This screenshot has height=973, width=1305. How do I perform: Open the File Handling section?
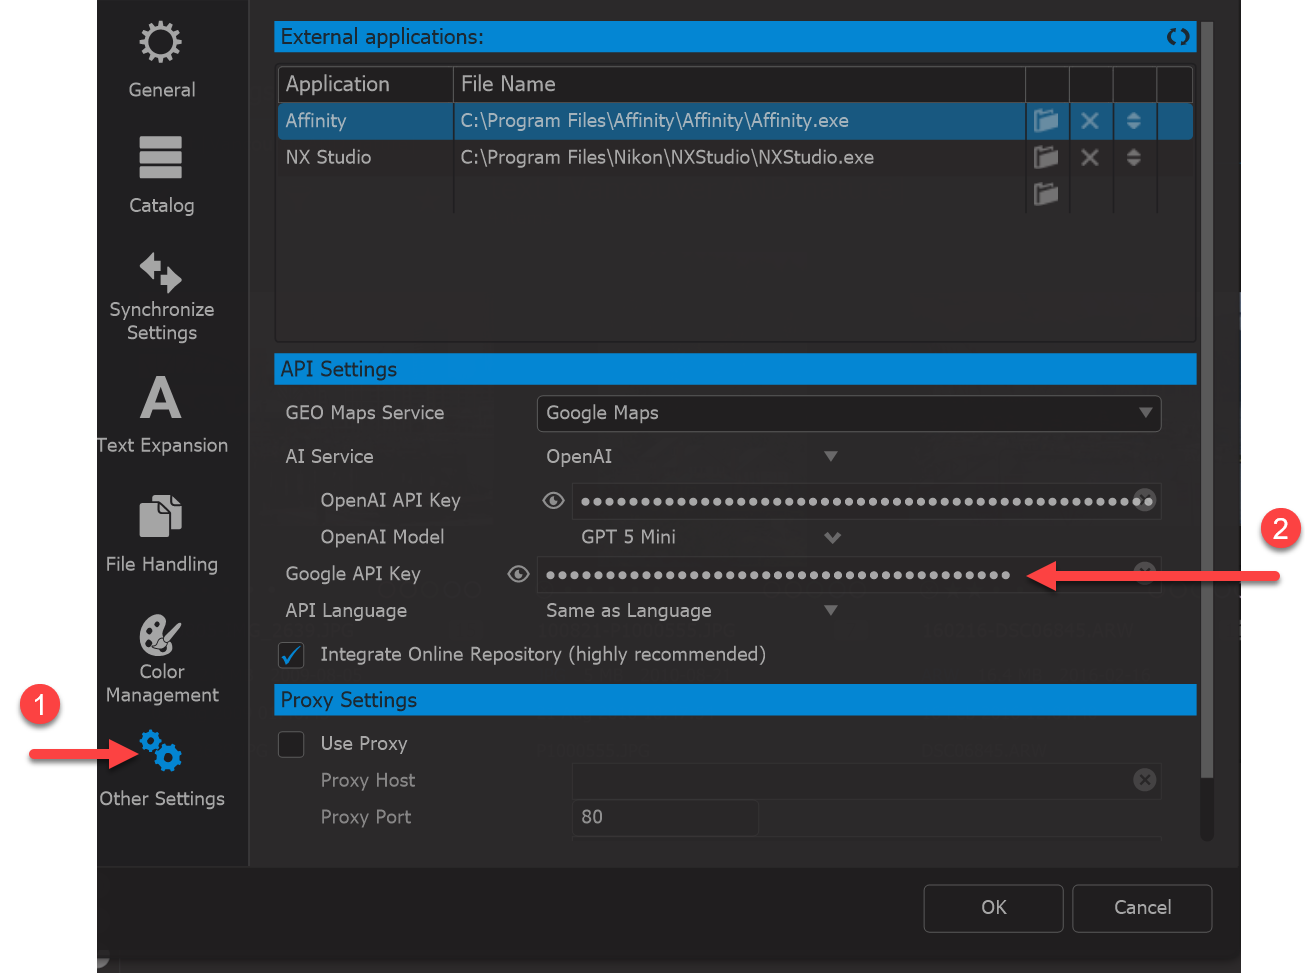tap(161, 535)
